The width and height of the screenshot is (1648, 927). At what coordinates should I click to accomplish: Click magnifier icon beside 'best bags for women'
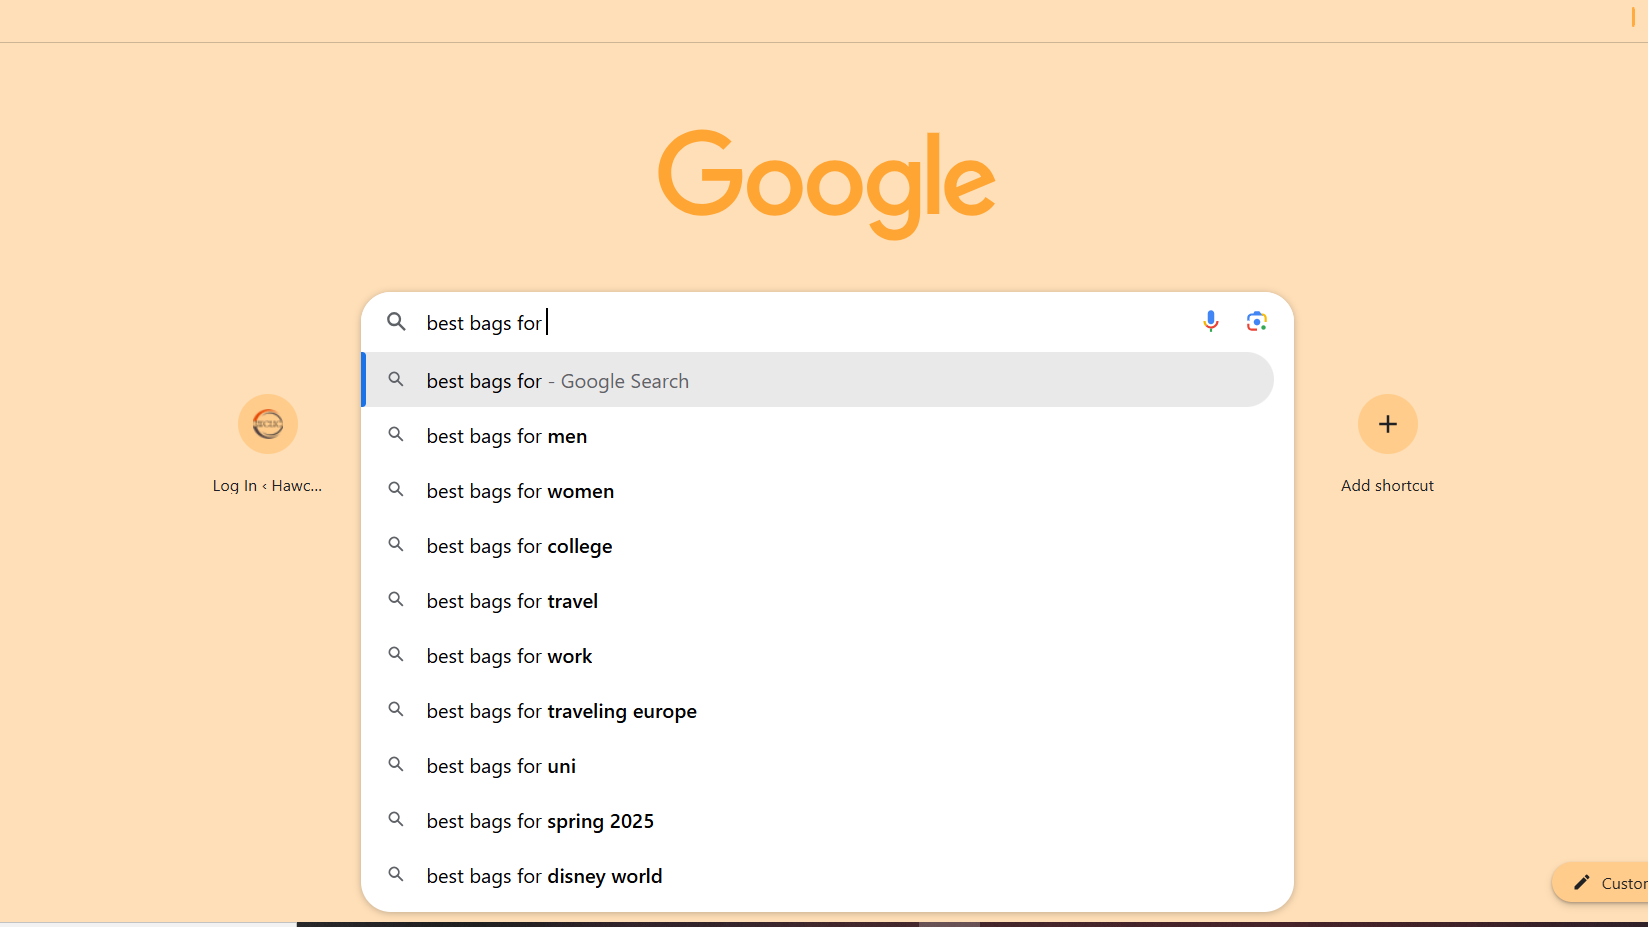(x=396, y=490)
